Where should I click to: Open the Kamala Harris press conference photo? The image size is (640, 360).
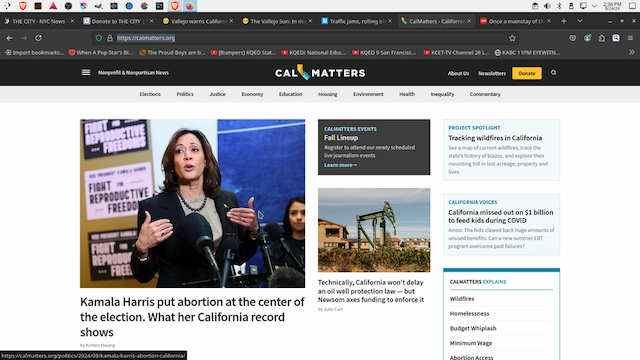coord(192,203)
